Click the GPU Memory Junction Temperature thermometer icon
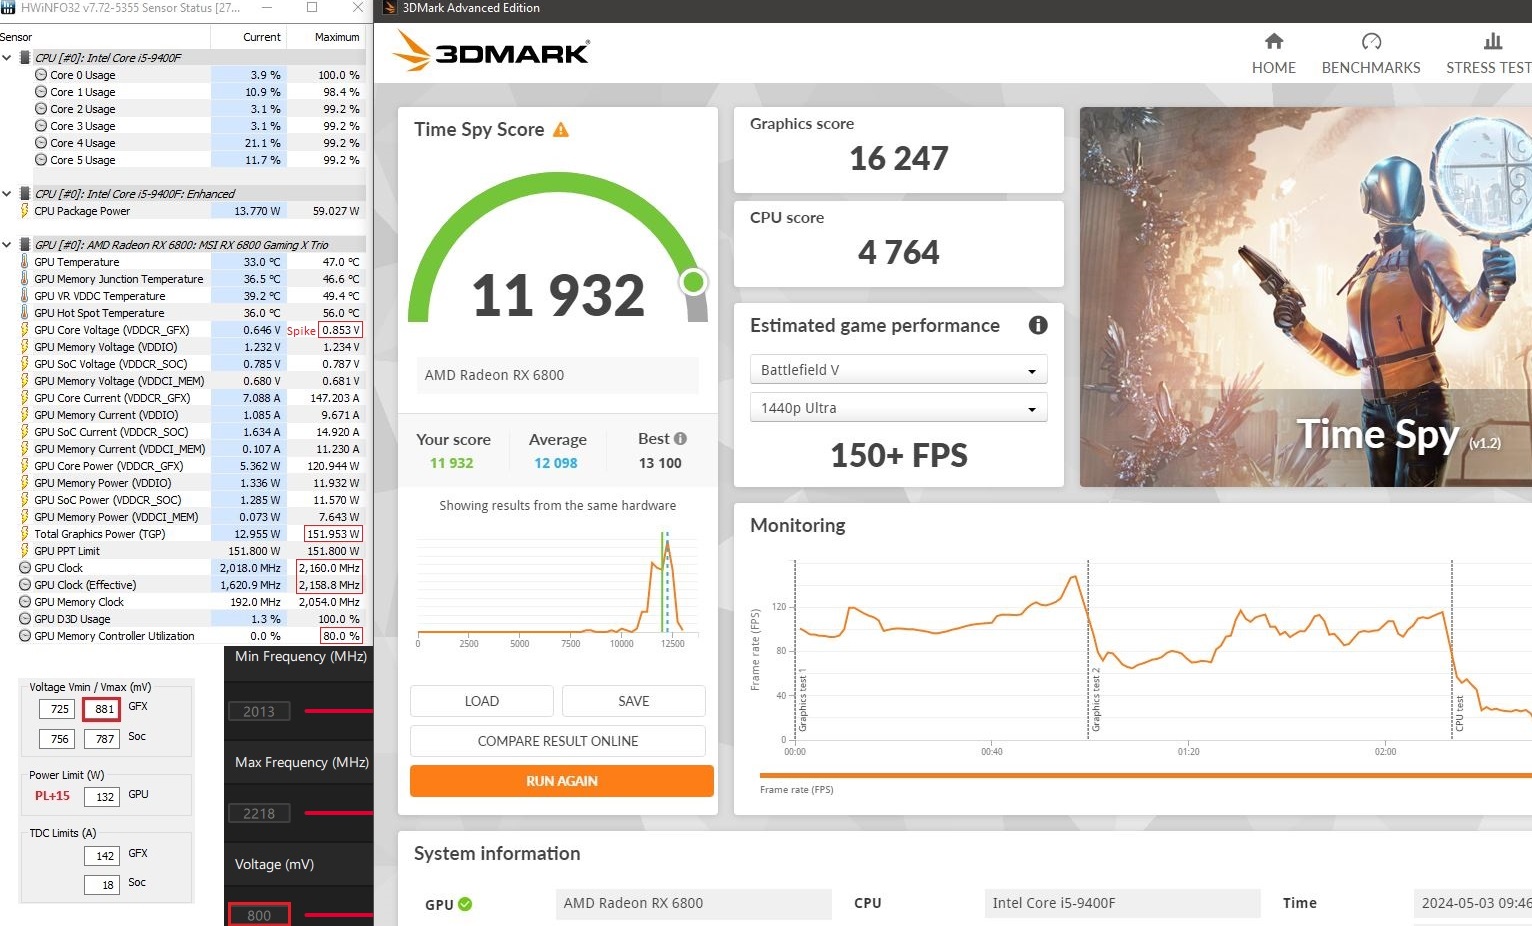1532x926 pixels. [x=25, y=279]
